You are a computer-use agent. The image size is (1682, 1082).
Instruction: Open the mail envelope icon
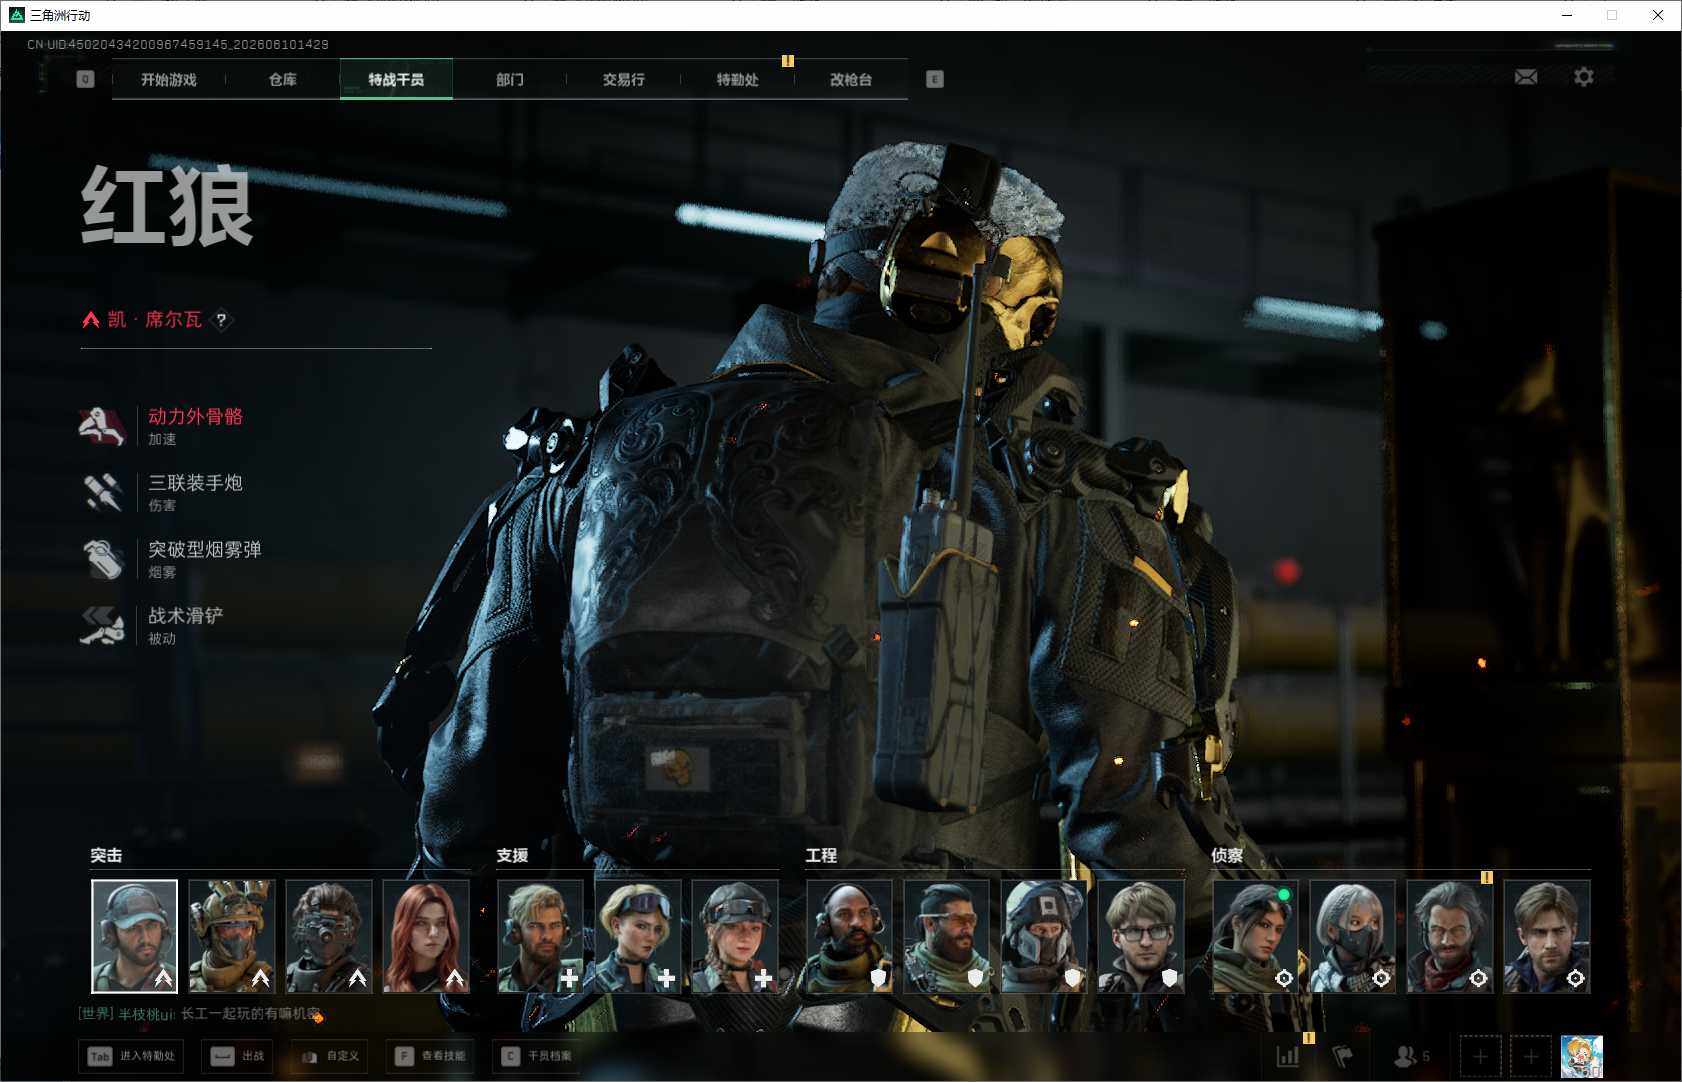pos(1526,77)
